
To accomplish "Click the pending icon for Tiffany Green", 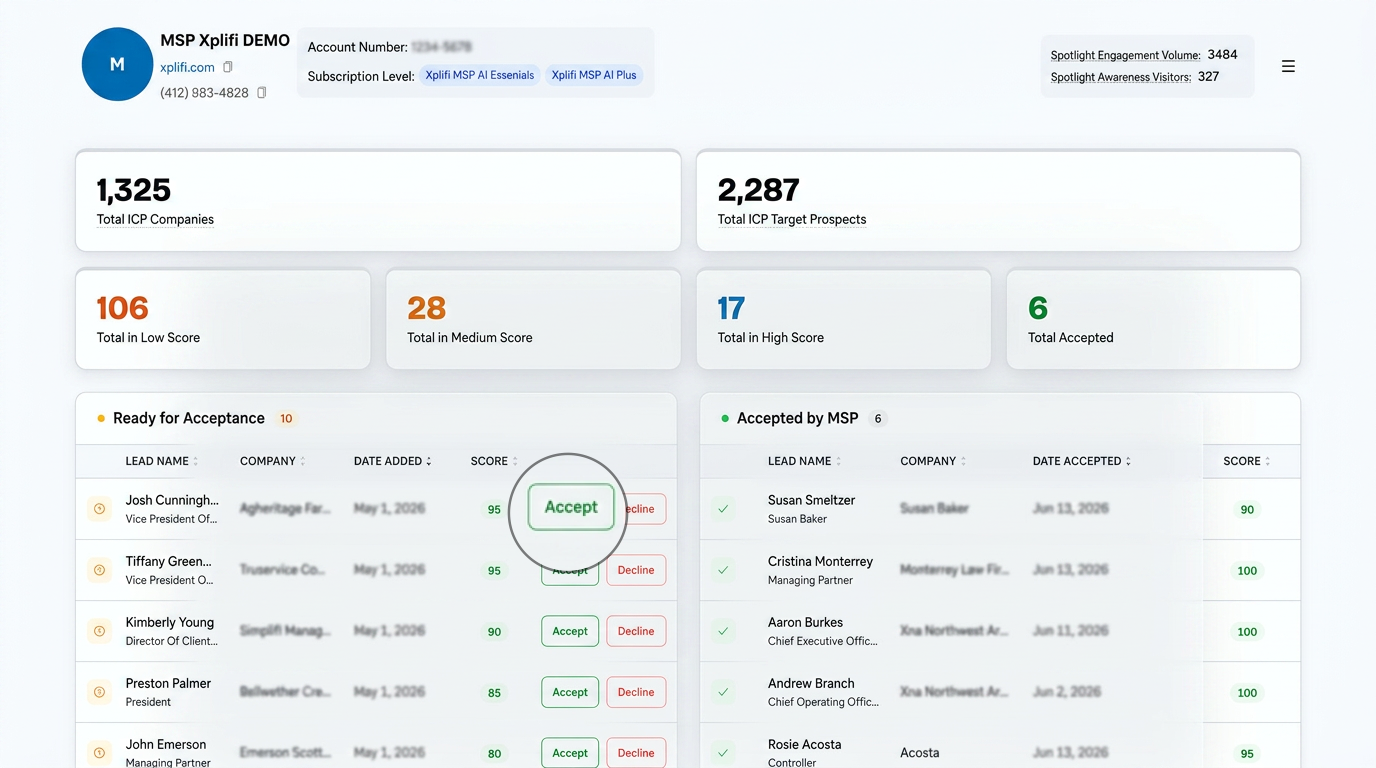I will (x=99, y=570).
